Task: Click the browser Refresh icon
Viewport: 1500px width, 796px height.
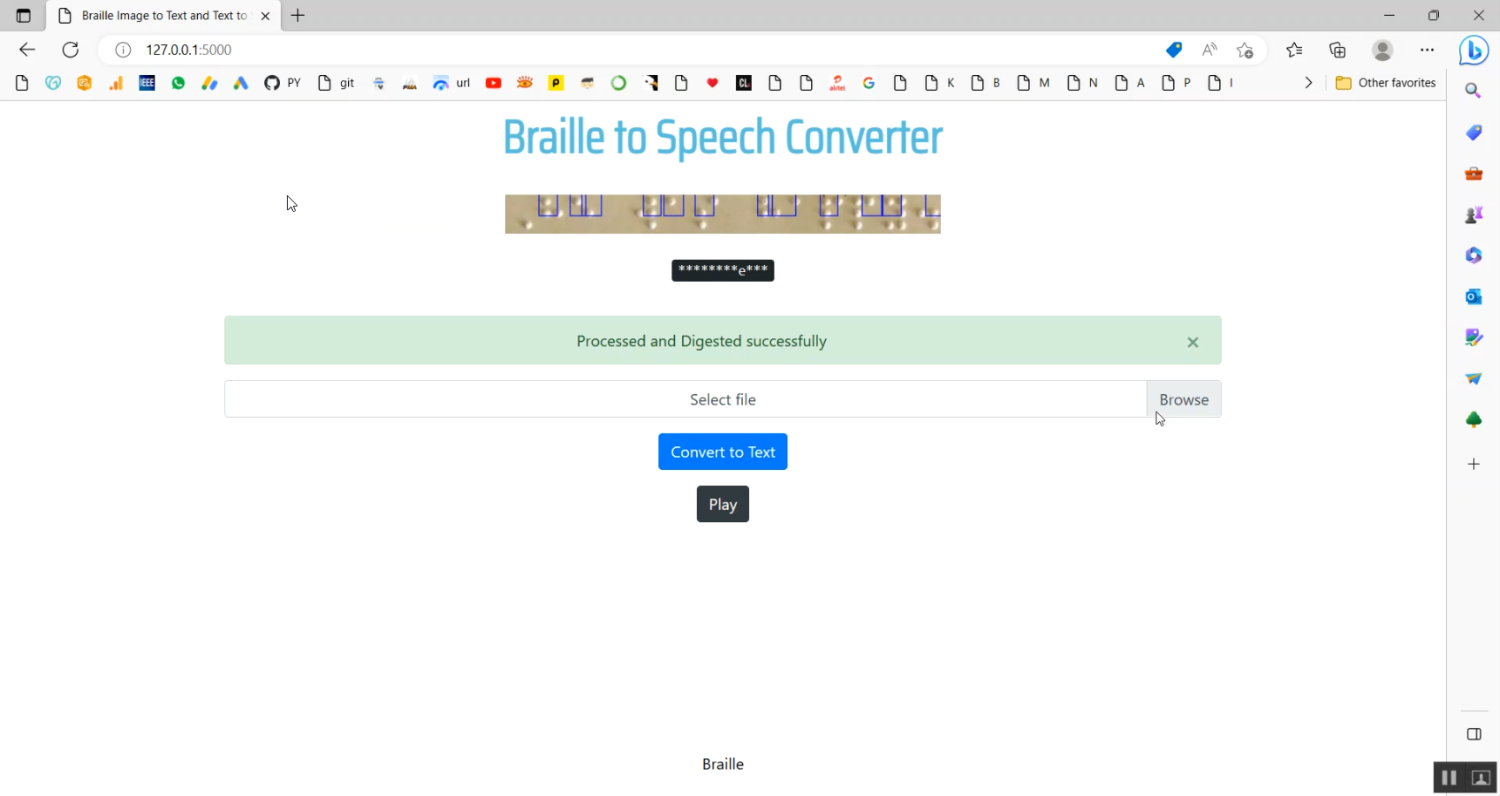Action: 70,50
